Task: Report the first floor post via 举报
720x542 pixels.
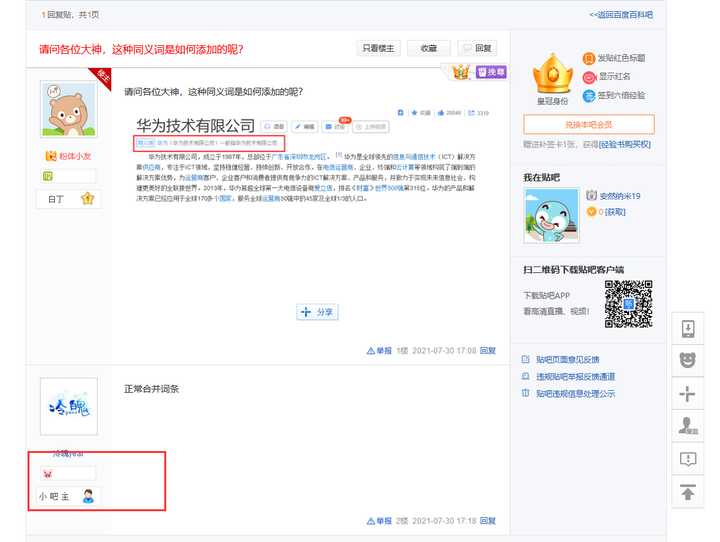Action: pyautogui.click(x=379, y=351)
